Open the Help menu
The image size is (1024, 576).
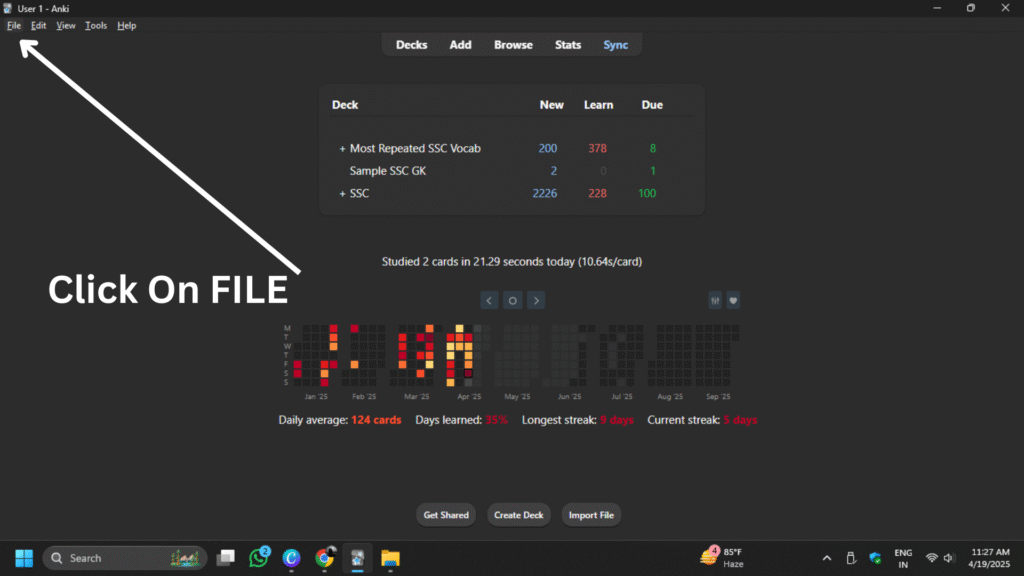tap(127, 25)
